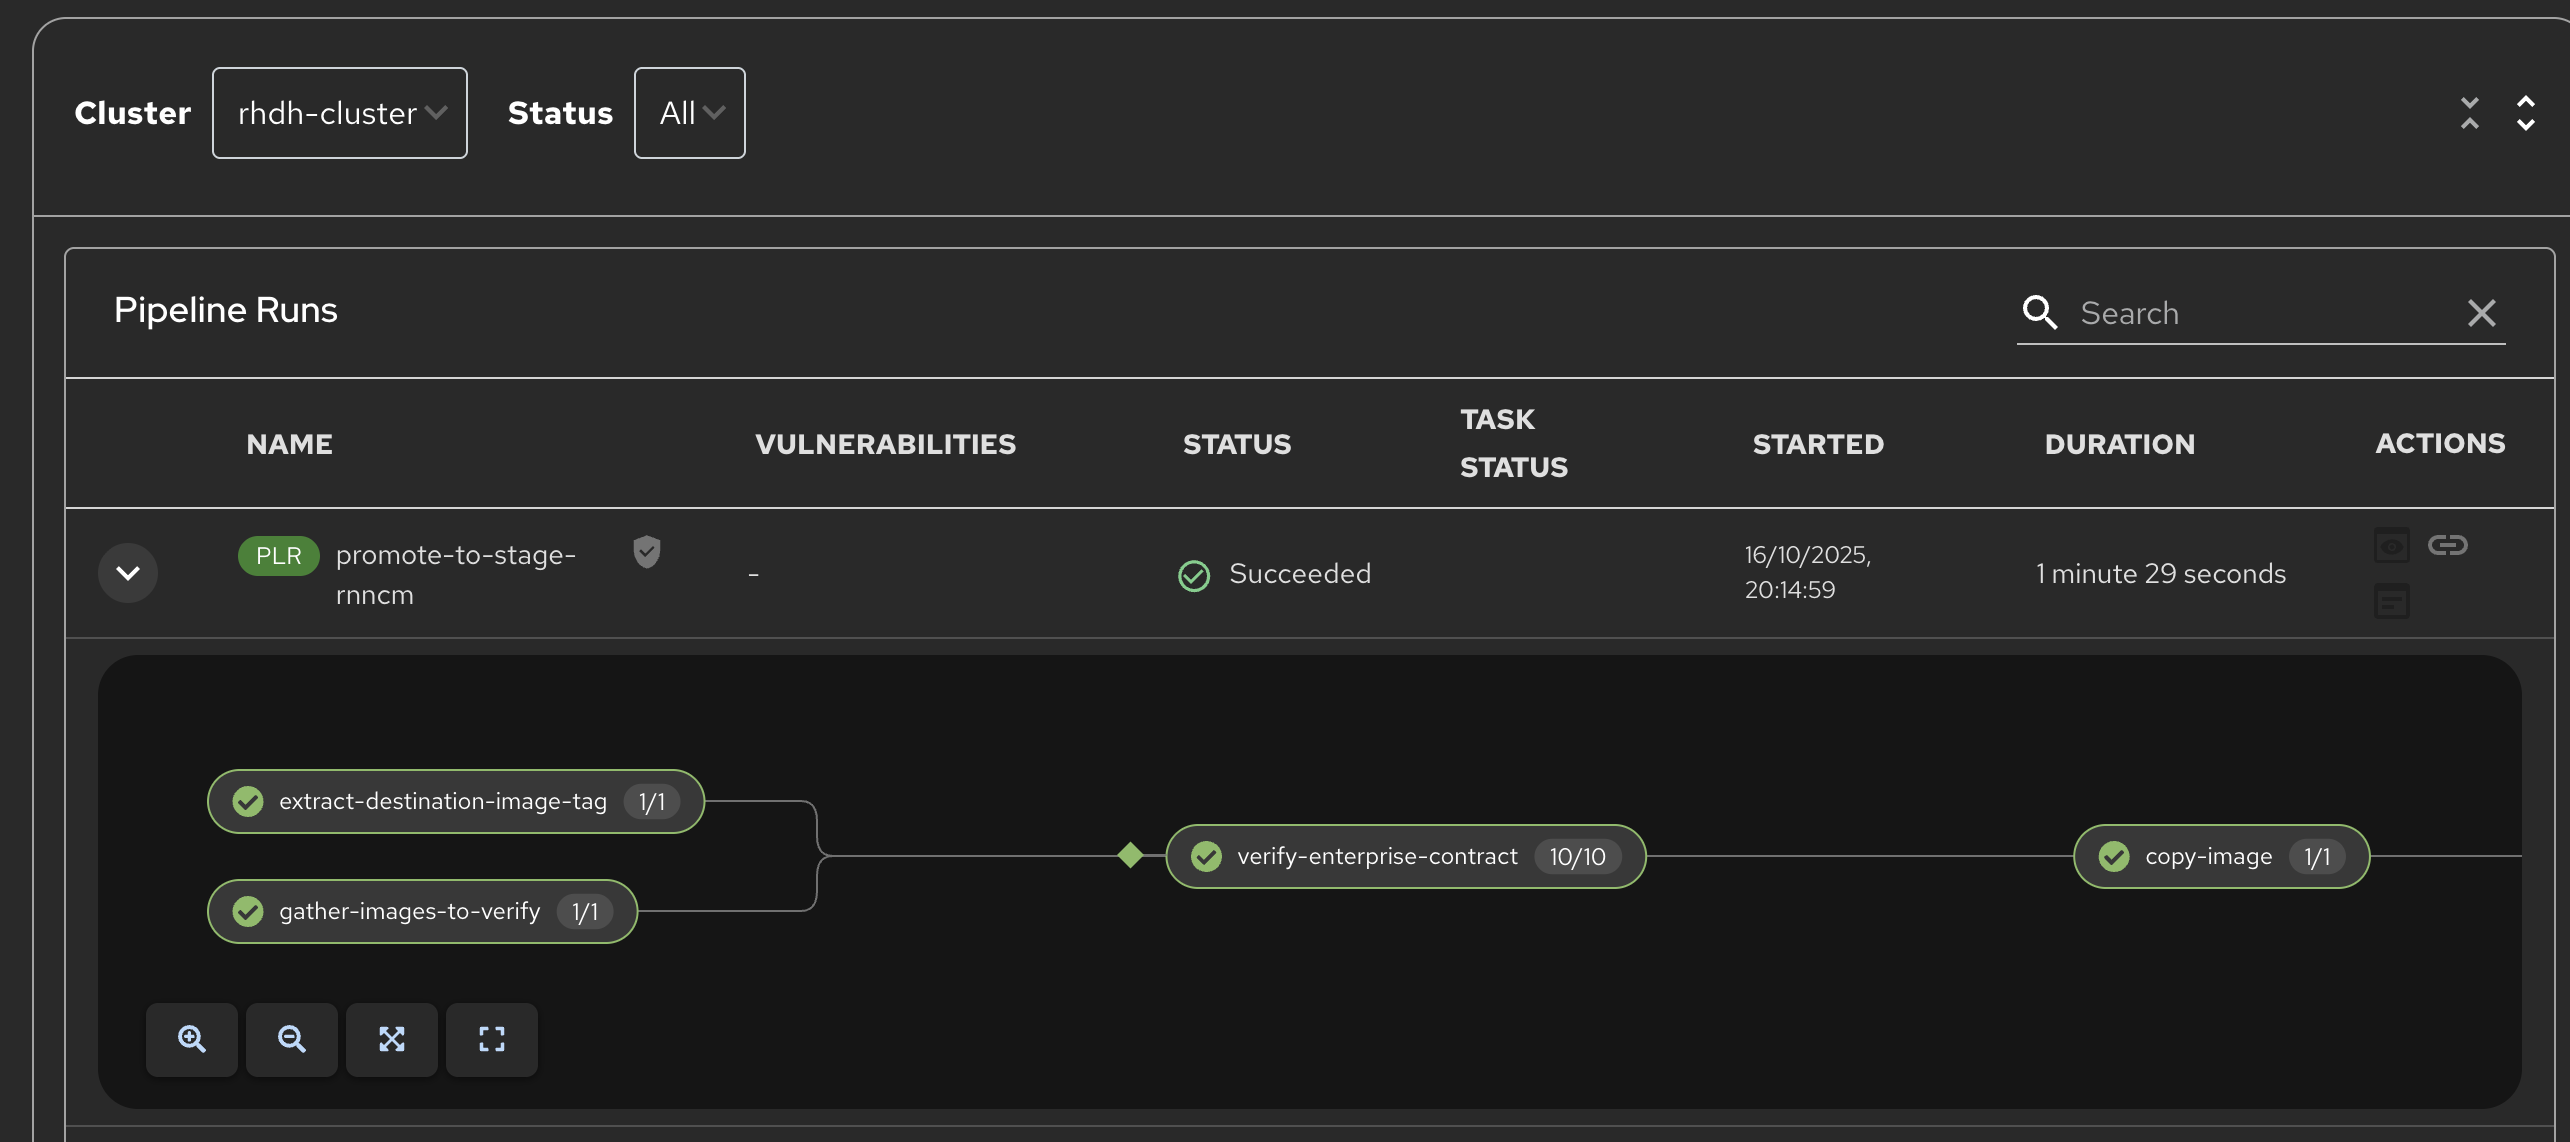
Task: Click the fit to screen graph button
Action: [x=391, y=1039]
